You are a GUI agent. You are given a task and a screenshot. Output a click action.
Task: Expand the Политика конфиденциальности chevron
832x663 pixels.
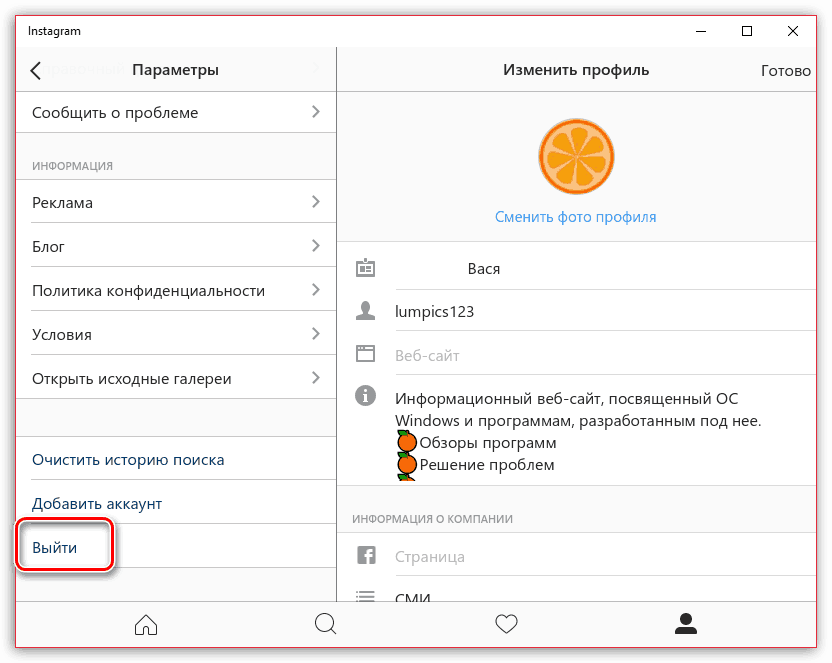tap(316, 290)
